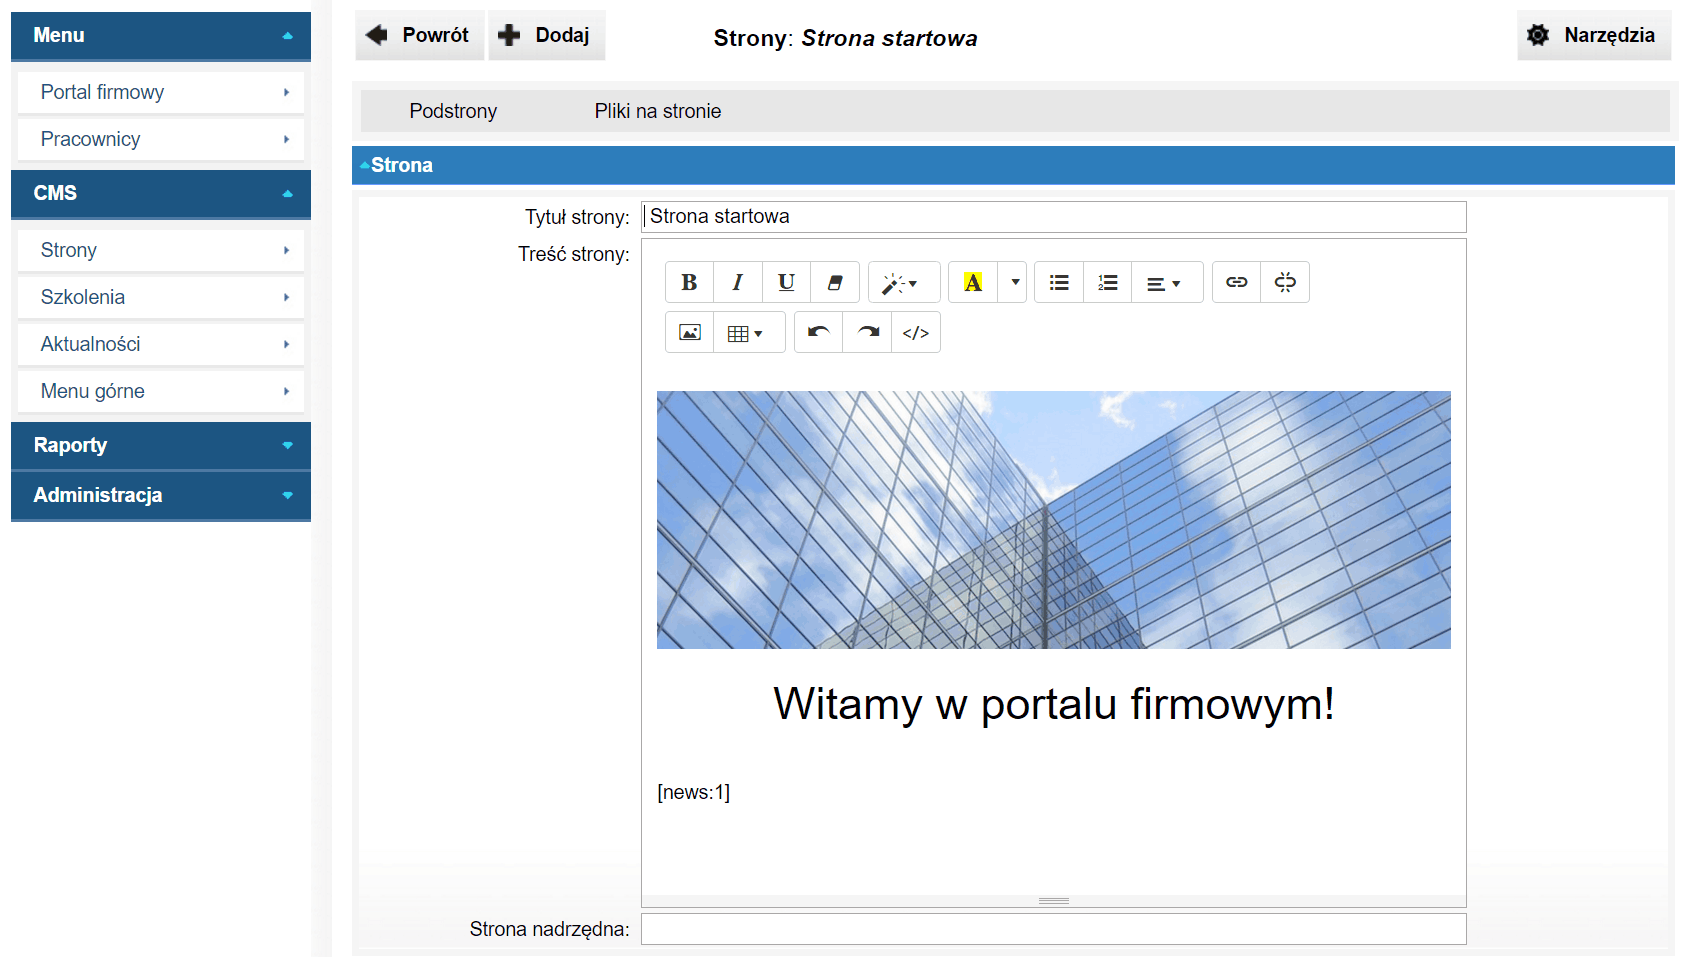Open the paragraph alignment dropdown
This screenshot has width=1687, height=957.
(x=1164, y=283)
